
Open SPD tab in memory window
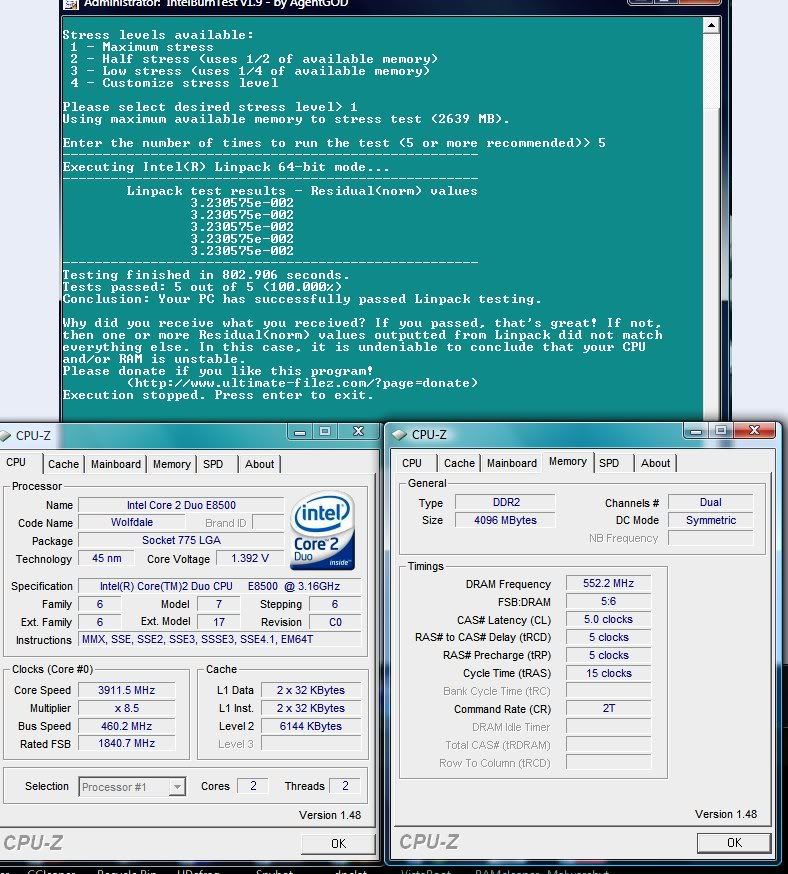(x=609, y=463)
